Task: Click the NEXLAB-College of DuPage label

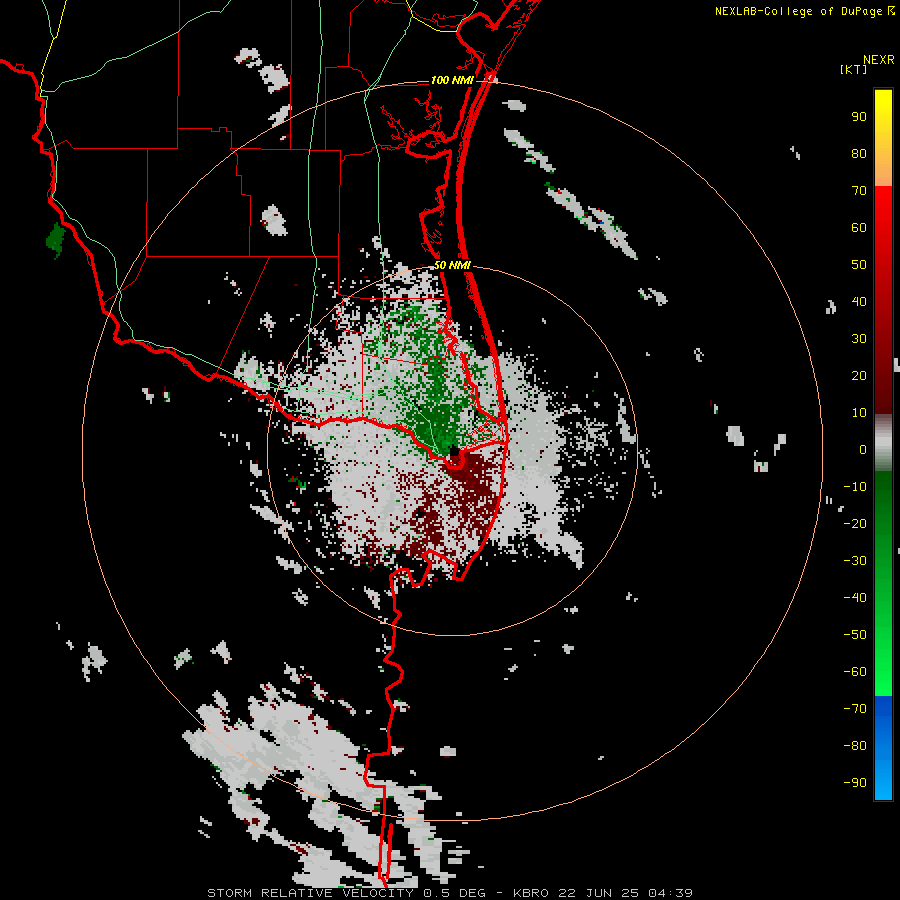Action: coord(798,11)
